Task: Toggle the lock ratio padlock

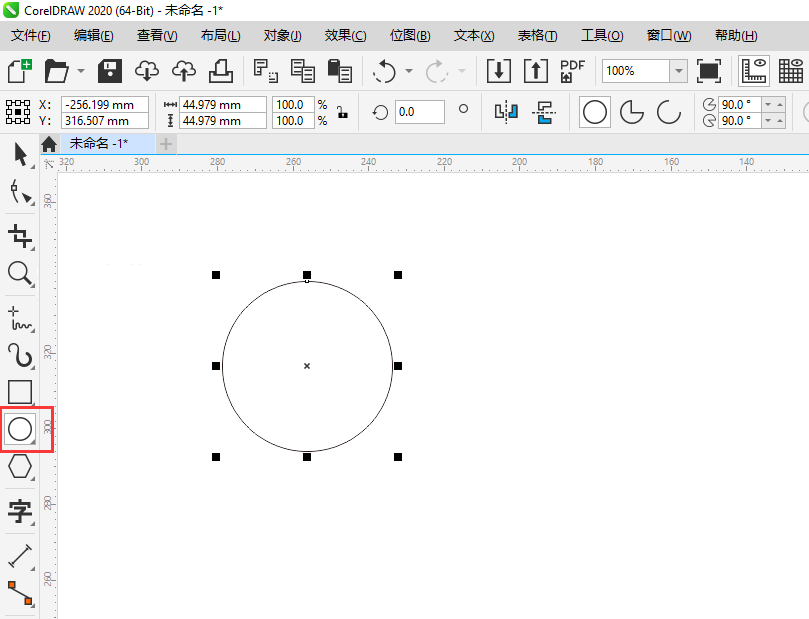Action: click(x=343, y=113)
